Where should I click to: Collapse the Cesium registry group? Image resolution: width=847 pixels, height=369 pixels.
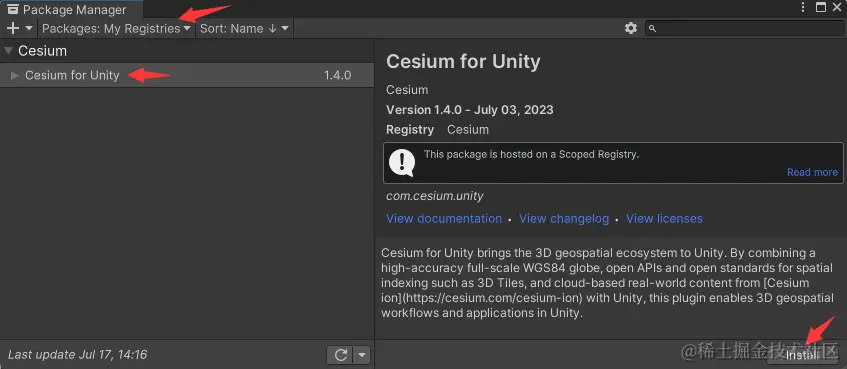[8, 51]
